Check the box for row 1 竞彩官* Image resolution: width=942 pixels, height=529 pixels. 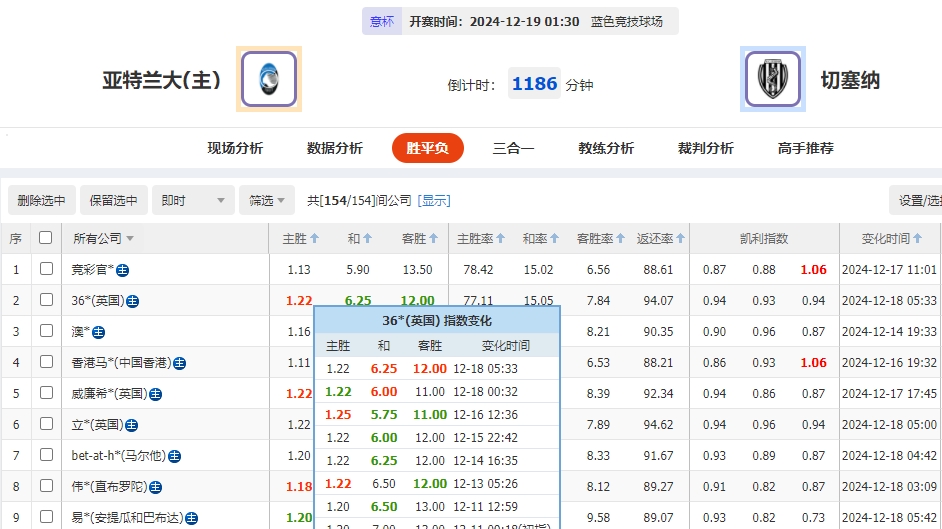click(x=46, y=269)
